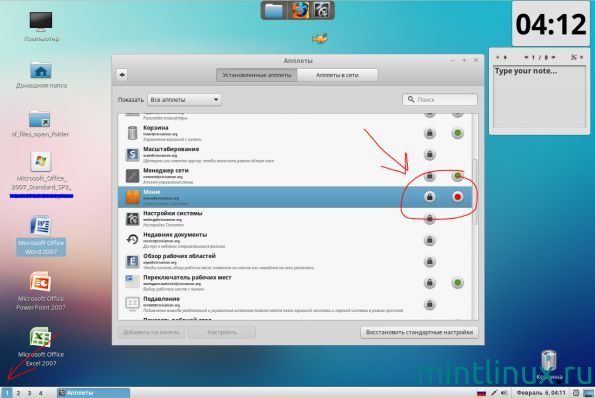Toggle the green indicator for Менеджер сети

(457, 176)
